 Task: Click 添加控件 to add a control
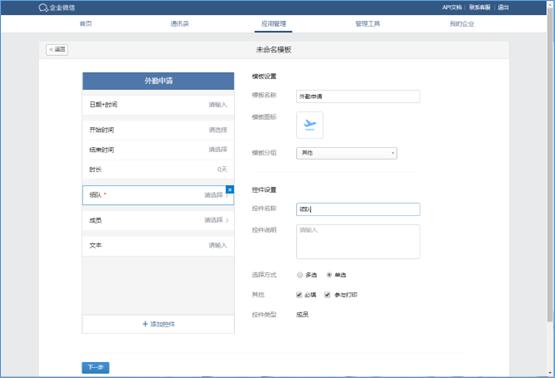(x=158, y=324)
